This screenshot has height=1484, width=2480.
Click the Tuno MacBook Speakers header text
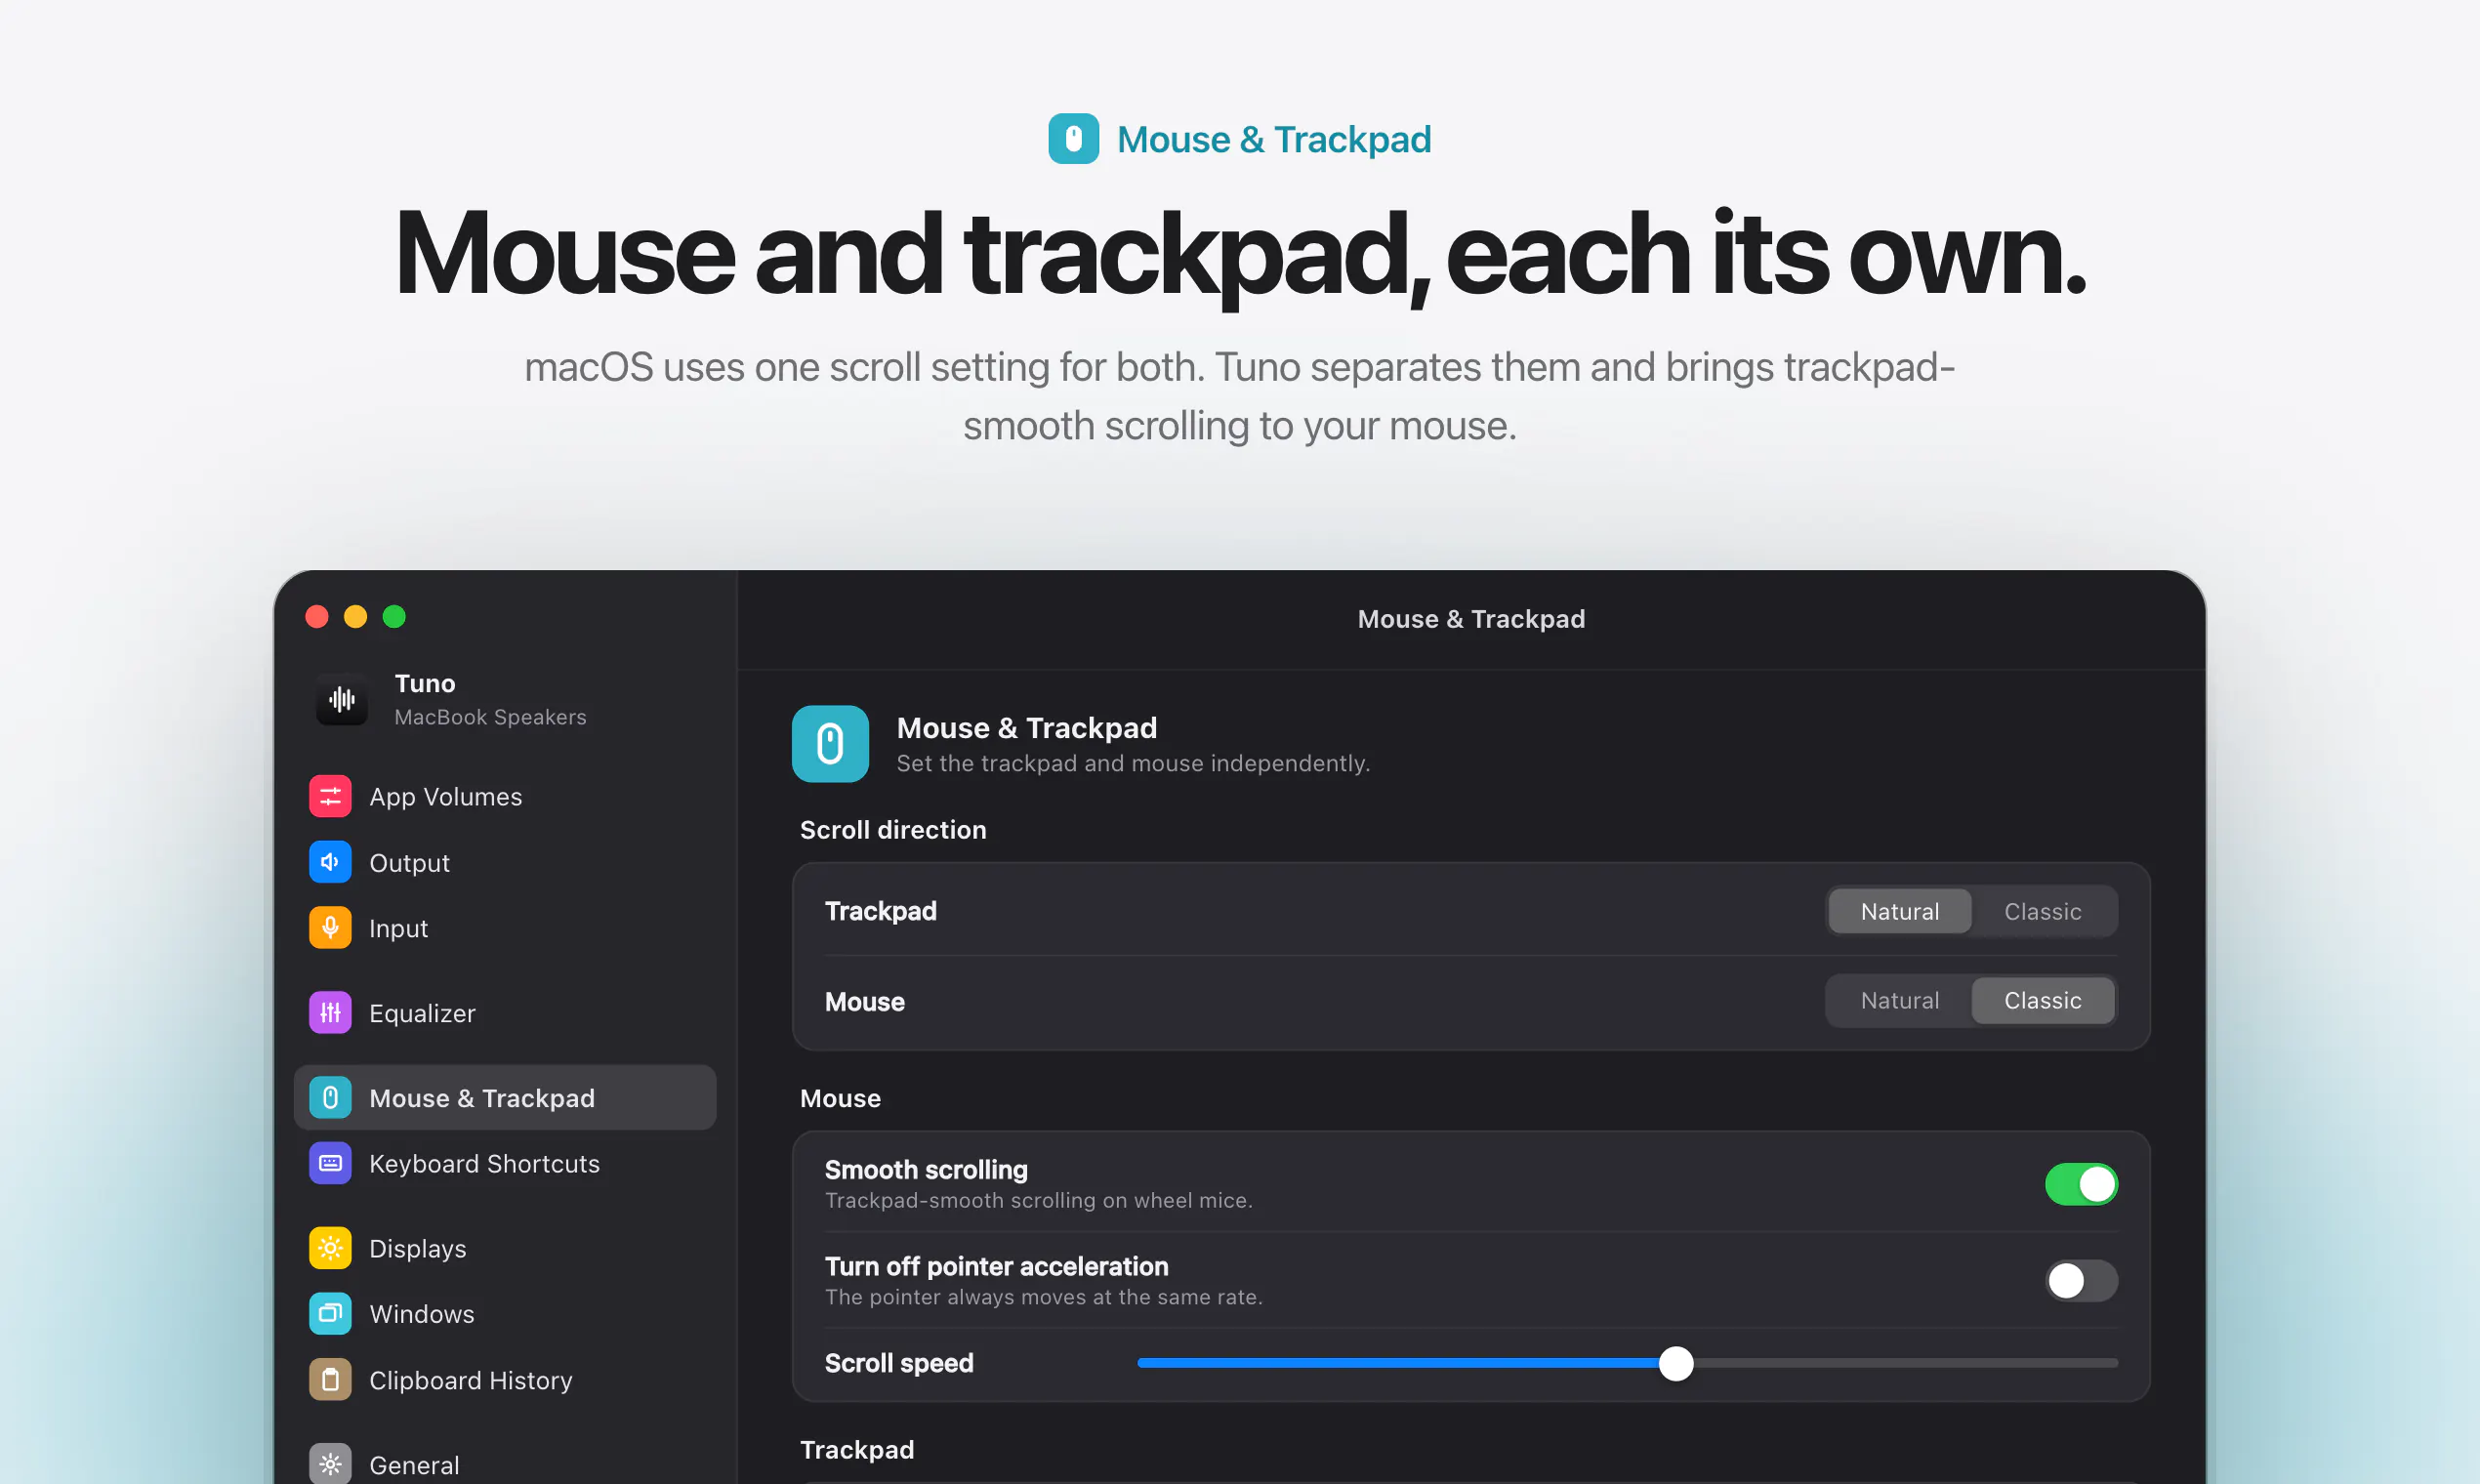(490, 699)
